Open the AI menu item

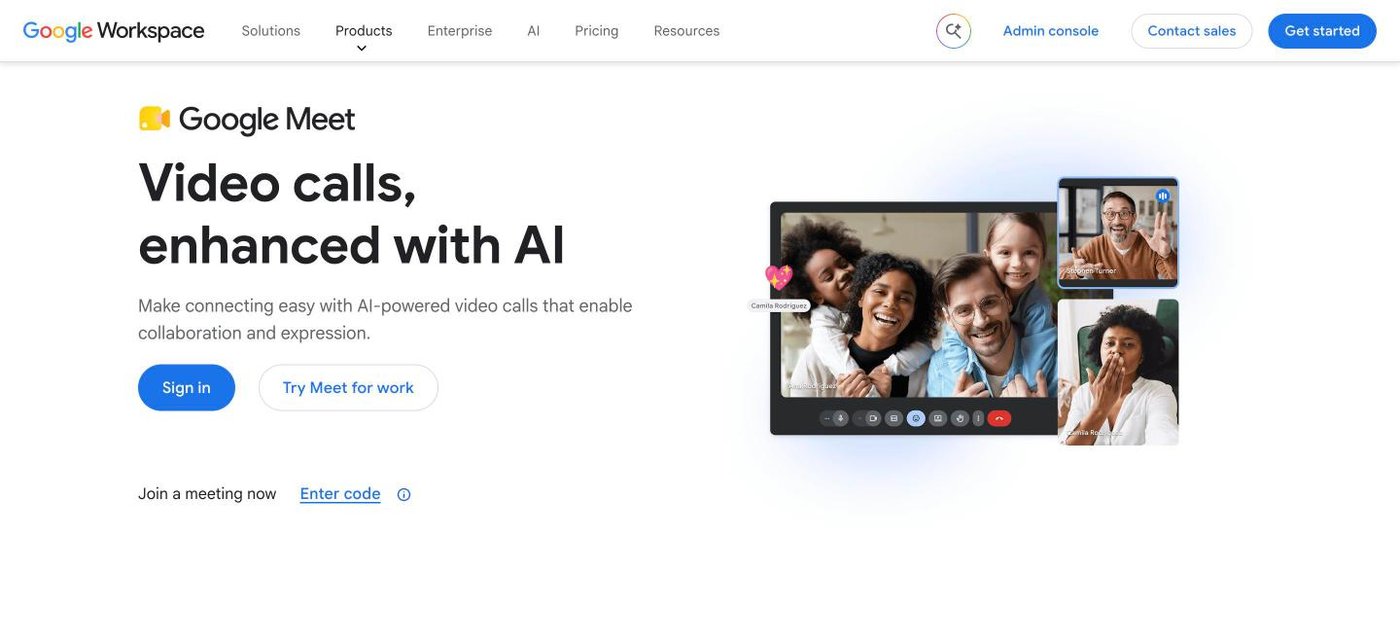coord(534,31)
